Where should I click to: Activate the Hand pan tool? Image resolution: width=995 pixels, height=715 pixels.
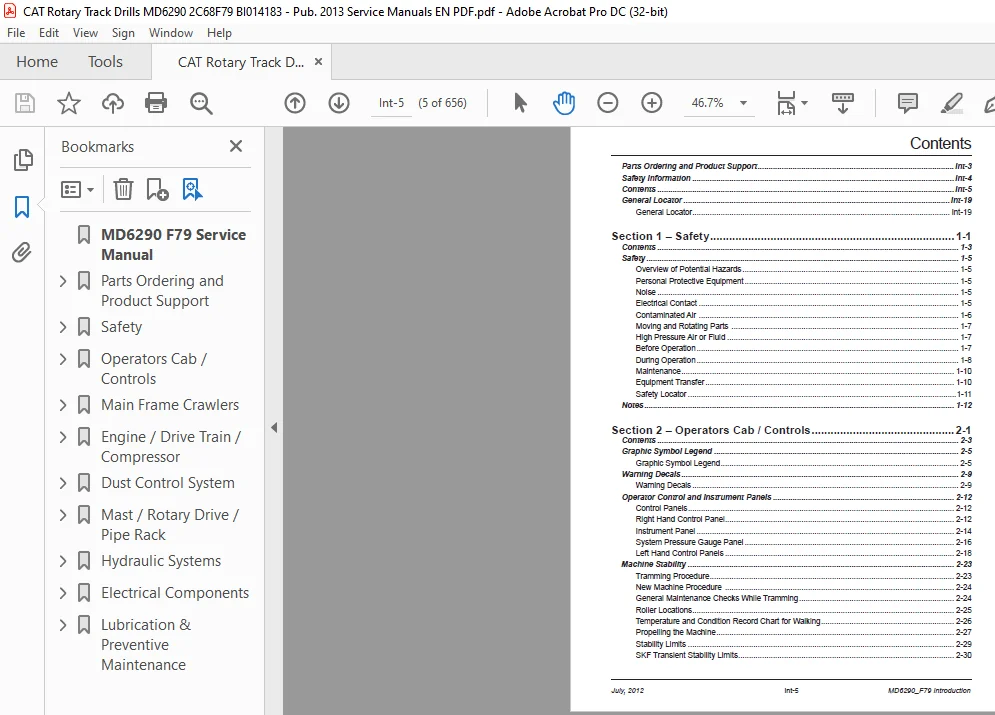click(563, 103)
